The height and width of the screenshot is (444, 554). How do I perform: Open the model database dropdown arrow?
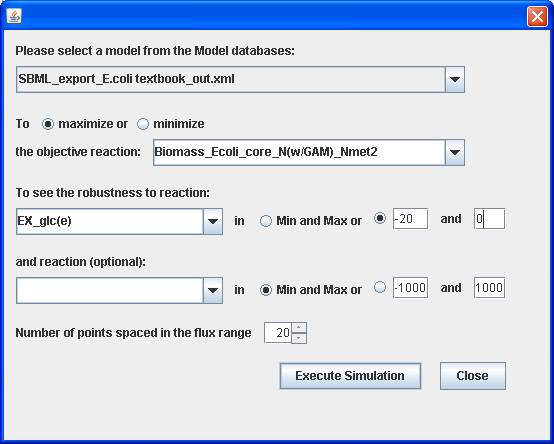click(x=455, y=79)
